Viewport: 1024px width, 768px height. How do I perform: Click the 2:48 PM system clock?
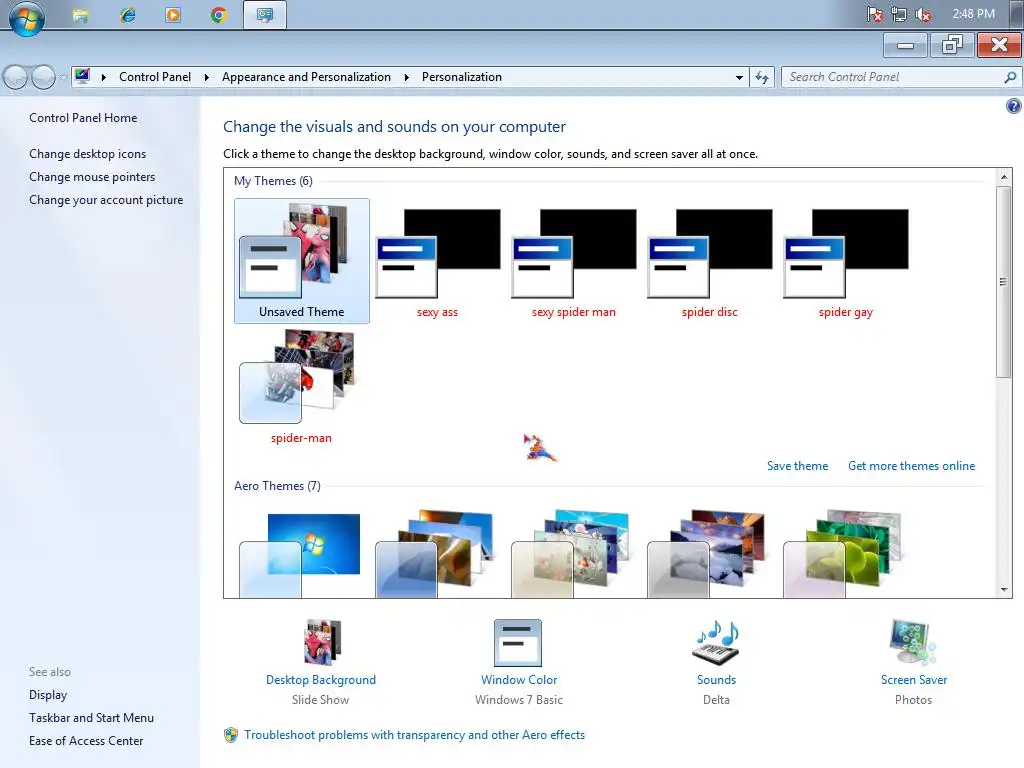point(973,14)
